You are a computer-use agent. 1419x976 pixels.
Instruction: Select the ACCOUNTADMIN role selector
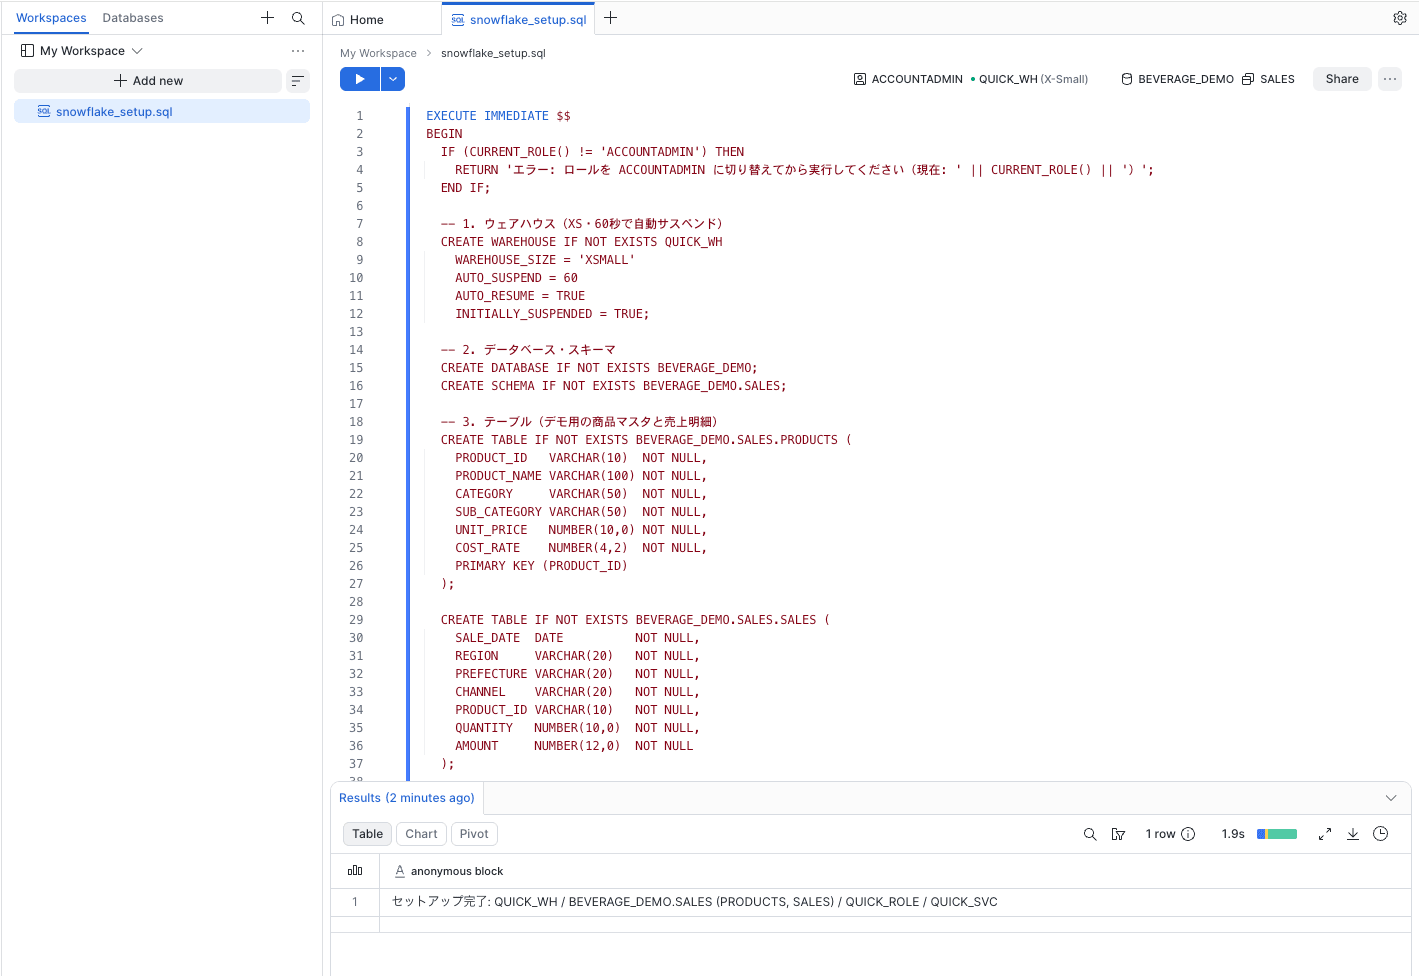[908, 79]
